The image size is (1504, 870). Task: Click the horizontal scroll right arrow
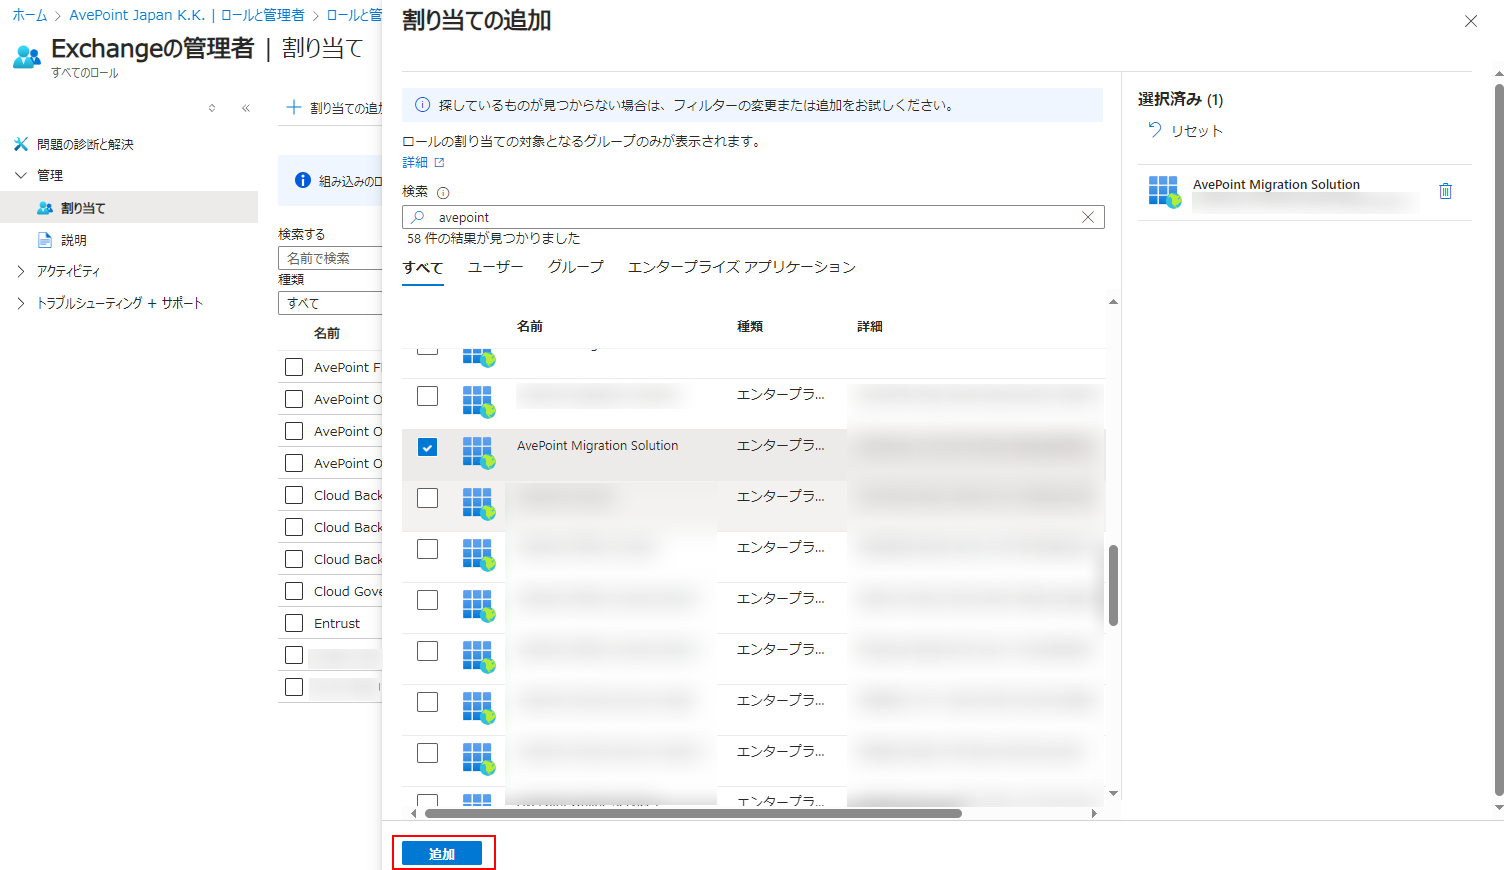coord(1094,813)
